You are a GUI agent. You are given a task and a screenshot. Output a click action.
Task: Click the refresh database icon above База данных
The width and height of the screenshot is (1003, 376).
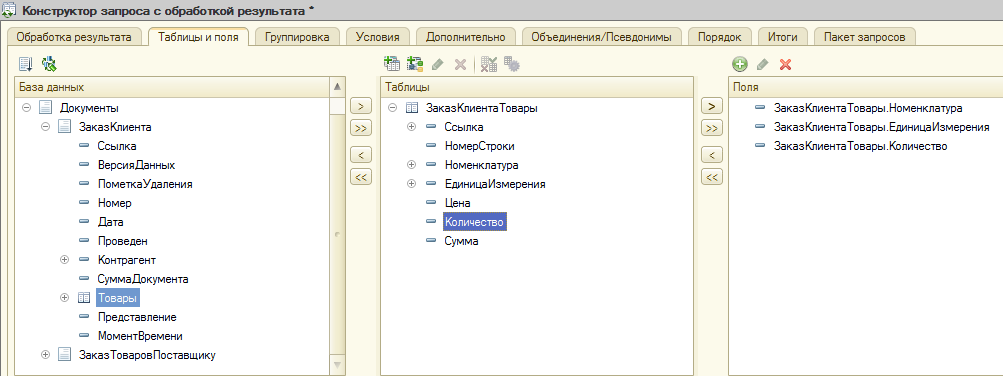49,63
